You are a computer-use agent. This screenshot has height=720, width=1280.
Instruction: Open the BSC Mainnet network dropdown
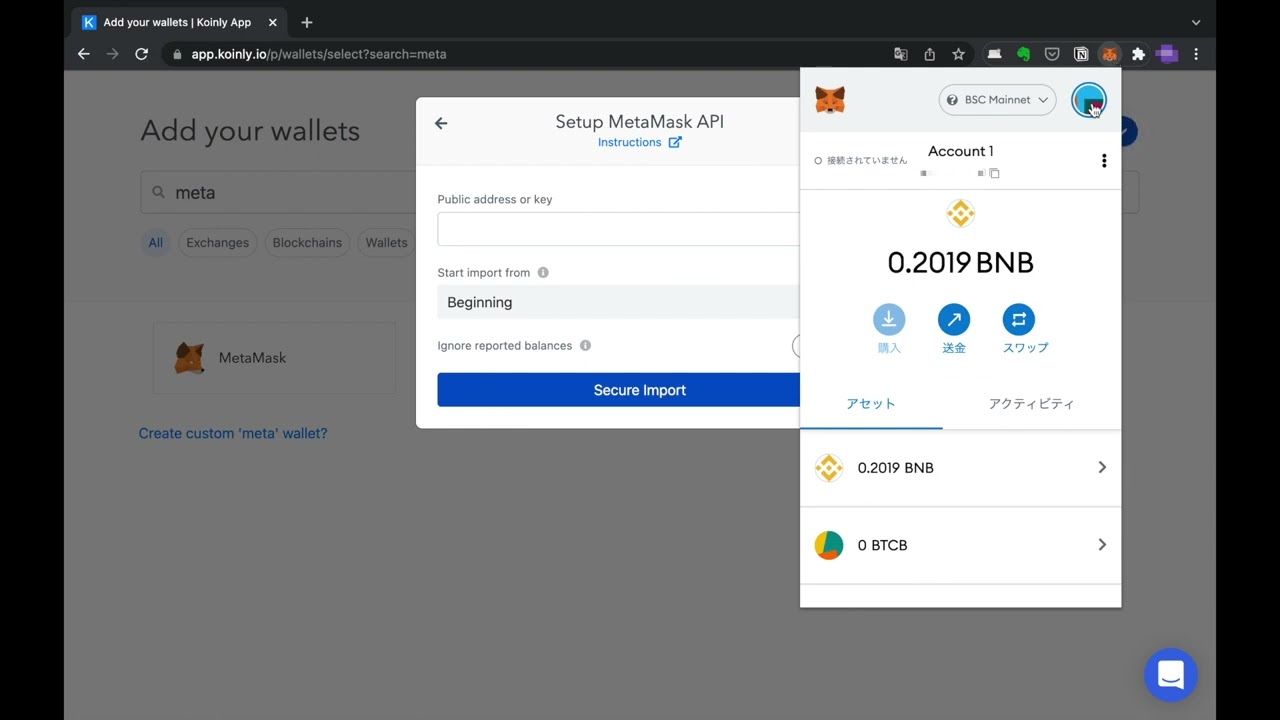(997, 100)
